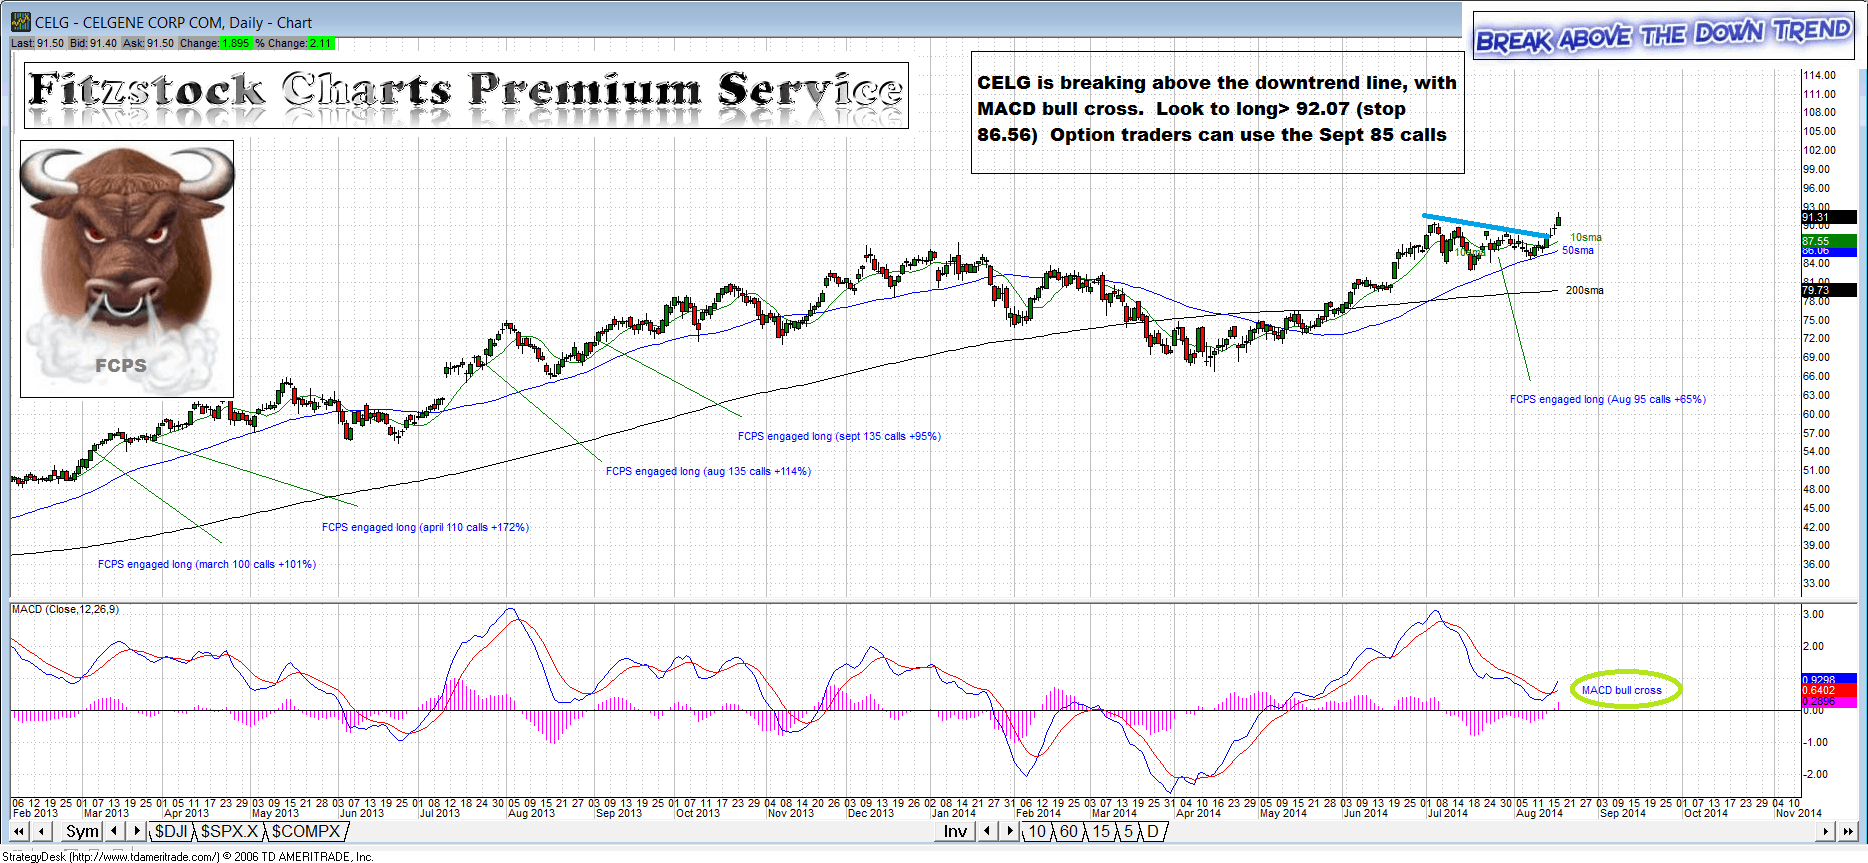
Task: Click the green % Change value 2.11
Action: [x=321, y=44]
